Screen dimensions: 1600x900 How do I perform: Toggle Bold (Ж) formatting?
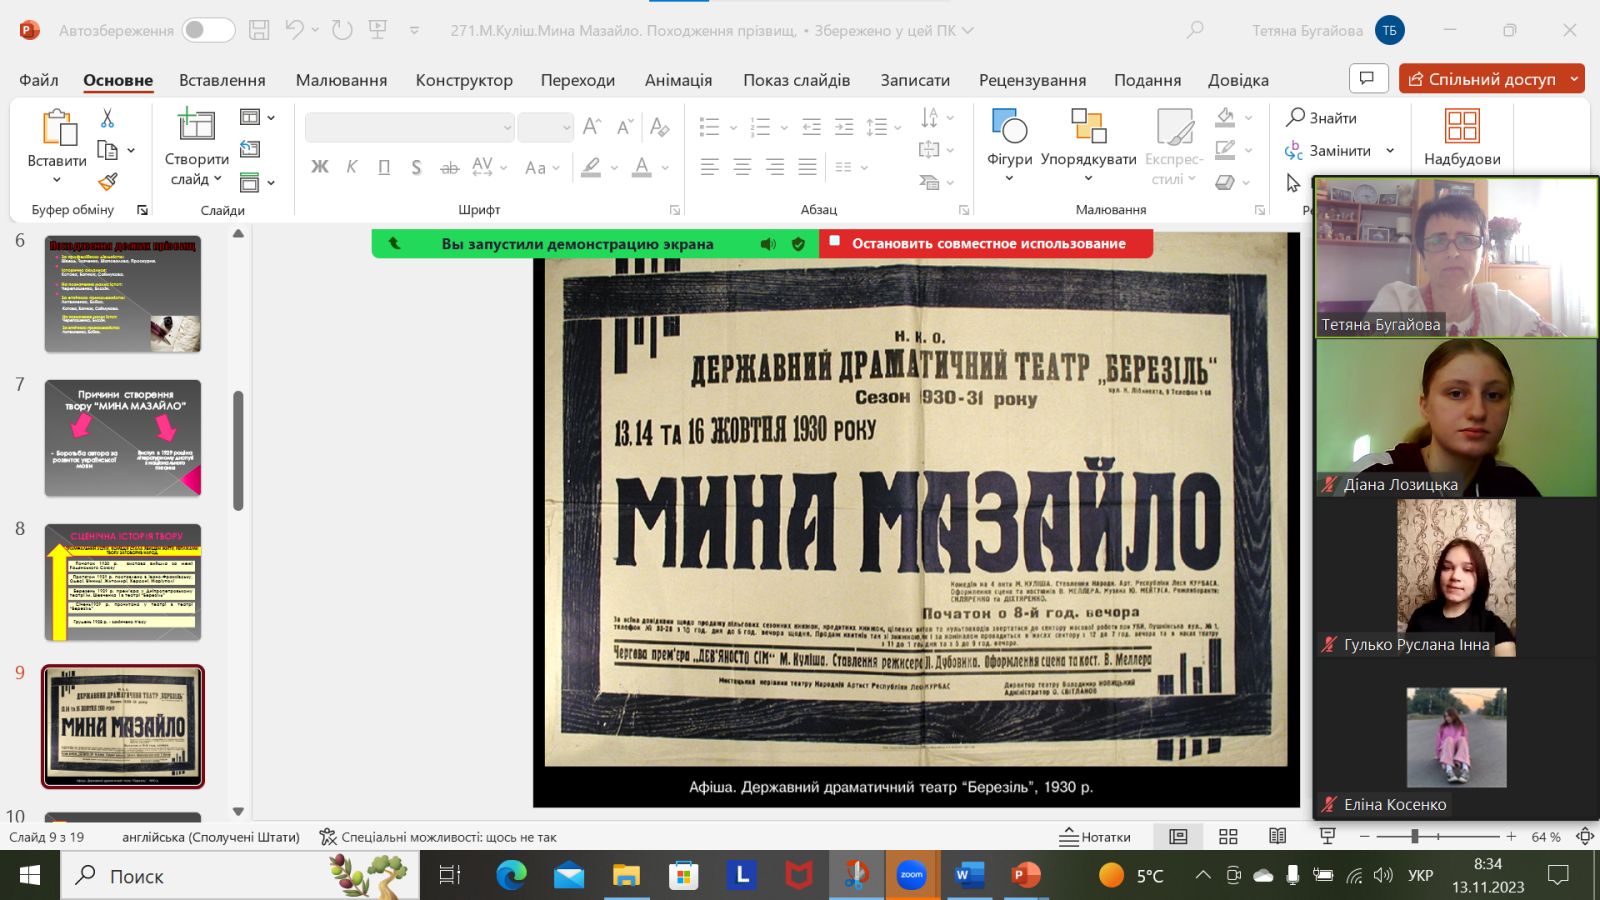click(x=320, y=167)
